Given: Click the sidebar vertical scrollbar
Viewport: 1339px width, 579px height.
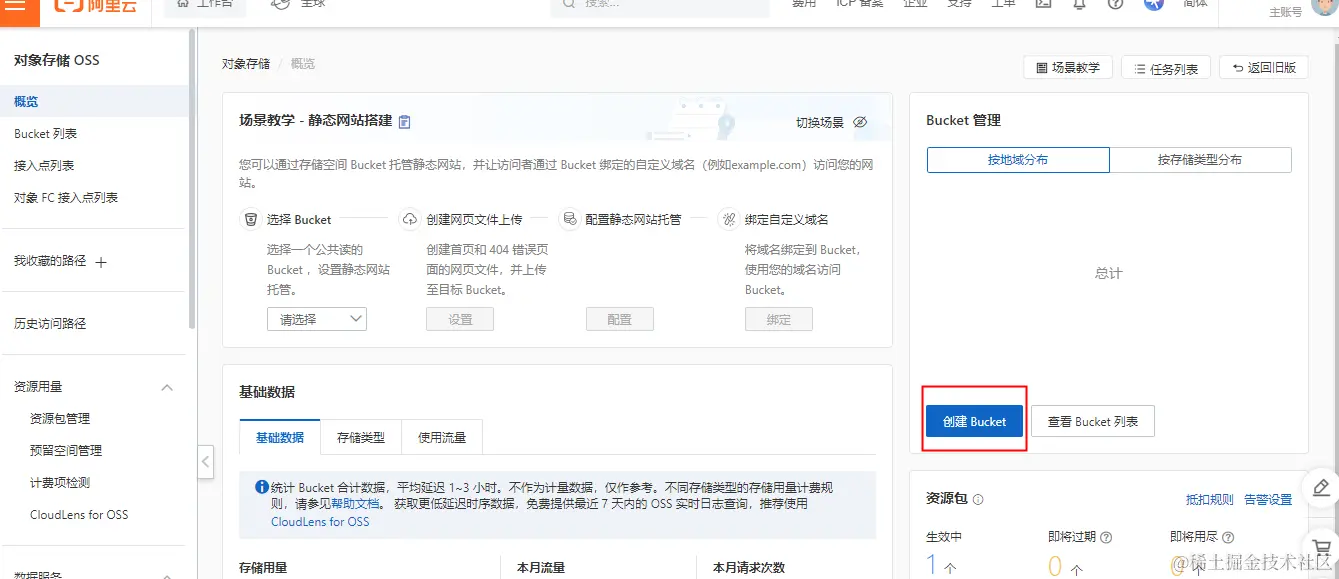Looking at the screenshot, I should 191,179.
